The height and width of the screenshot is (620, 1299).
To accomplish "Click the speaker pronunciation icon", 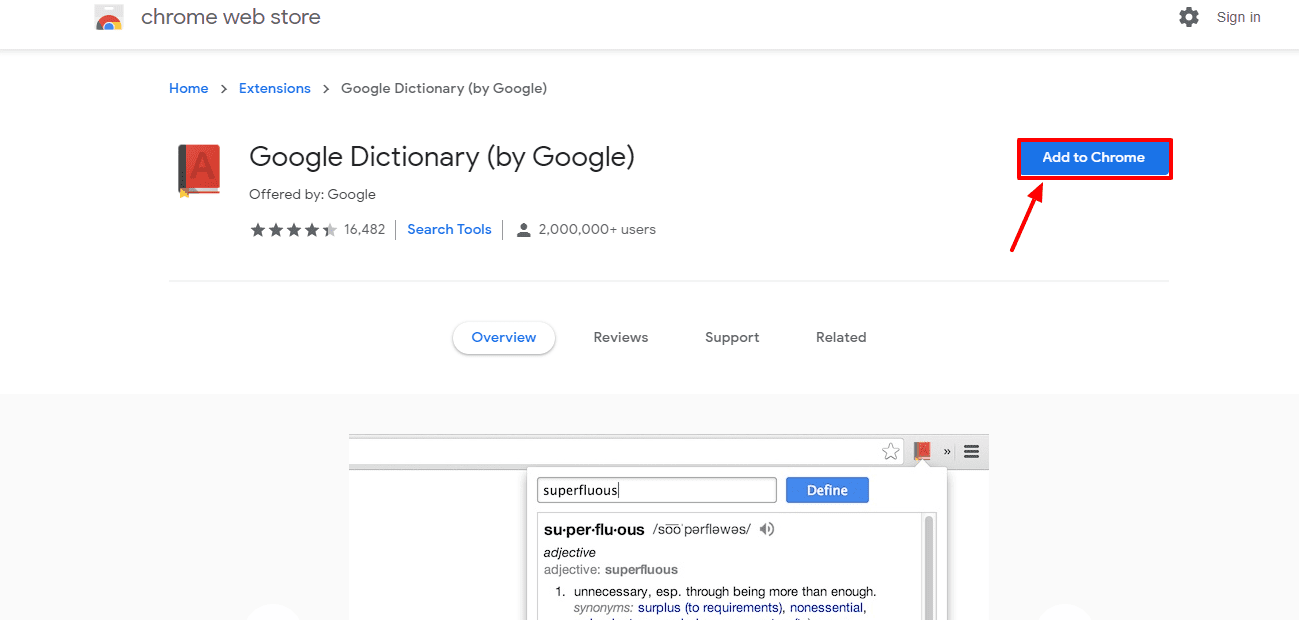I will pos(767,529).
